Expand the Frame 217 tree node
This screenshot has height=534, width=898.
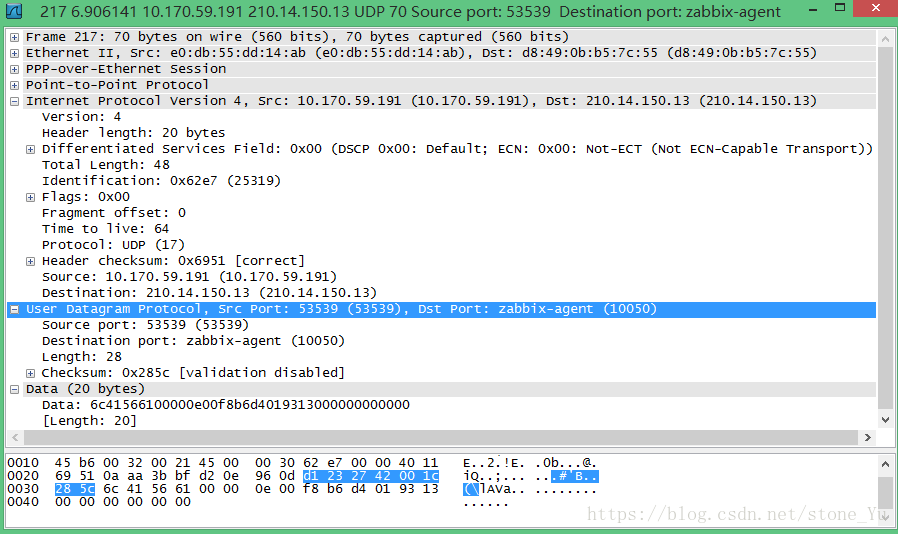pyautogui.click(x=15, y=37)
